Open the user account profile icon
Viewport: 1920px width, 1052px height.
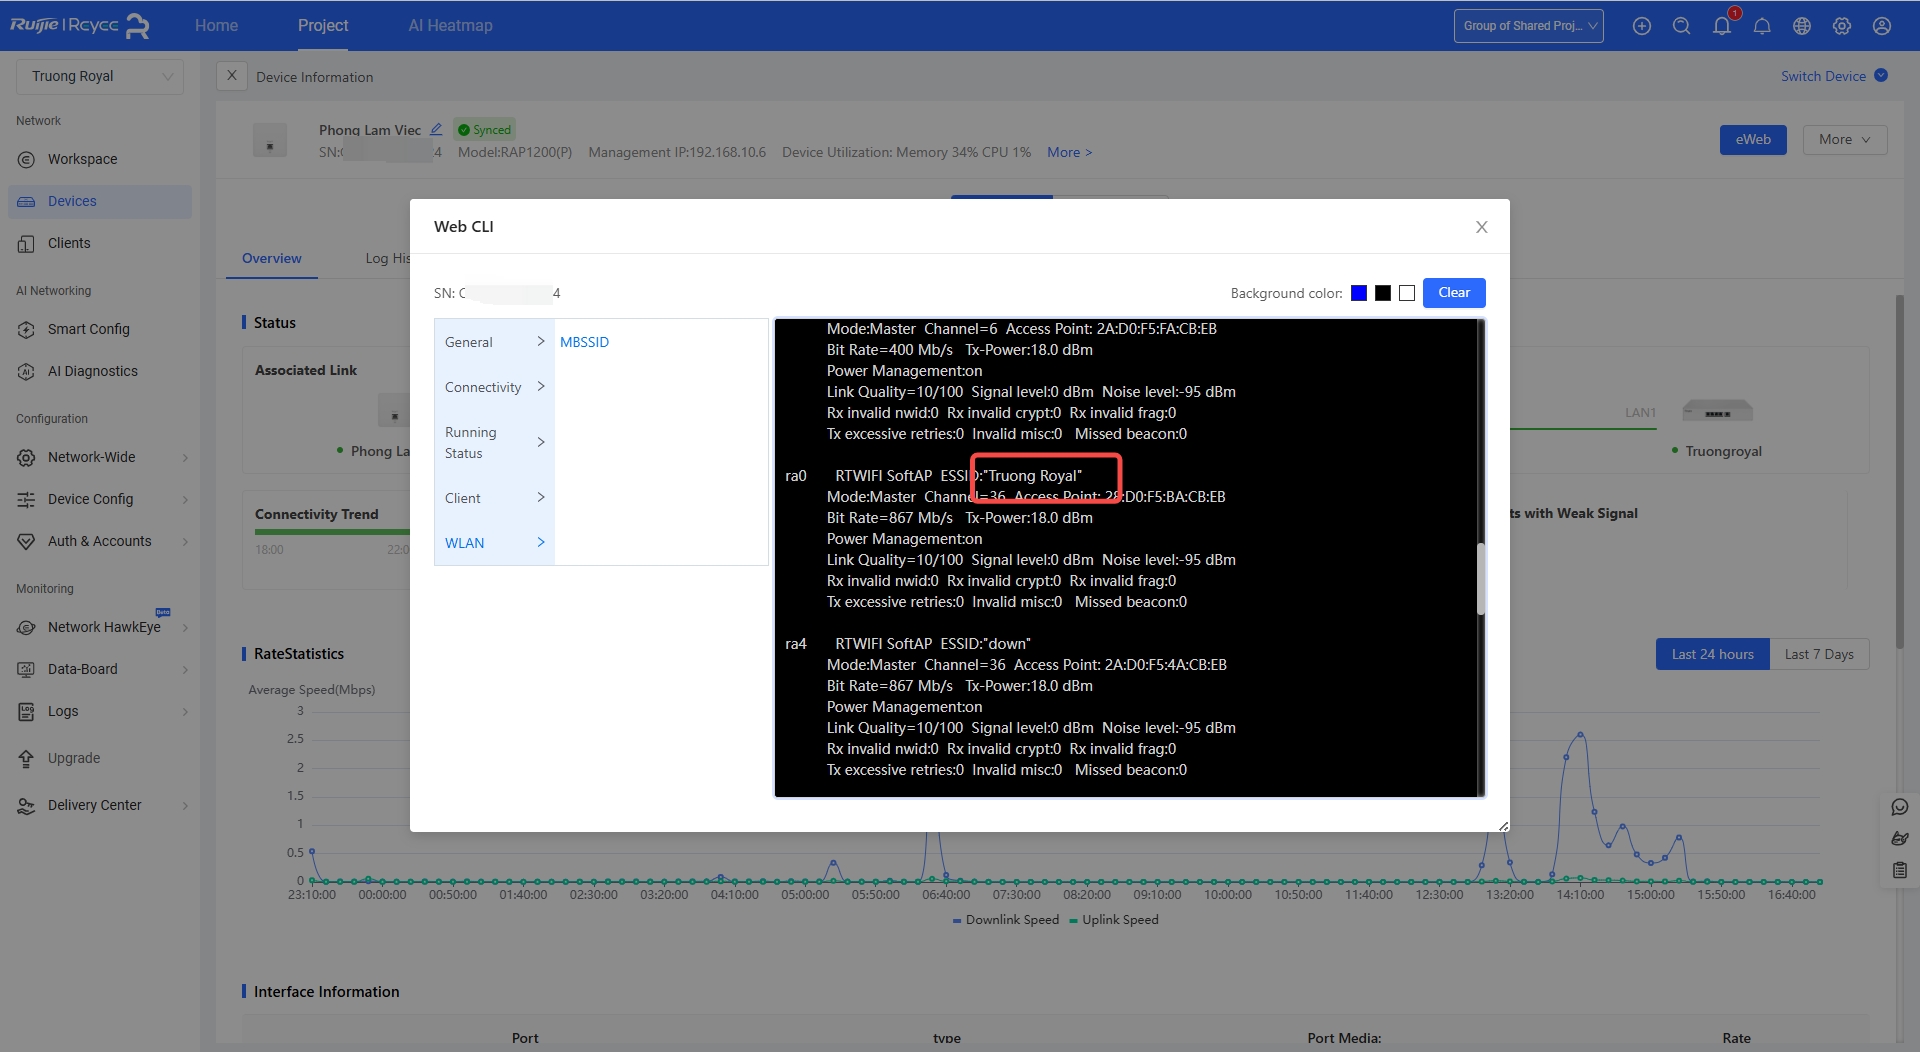coord(1881,26)
